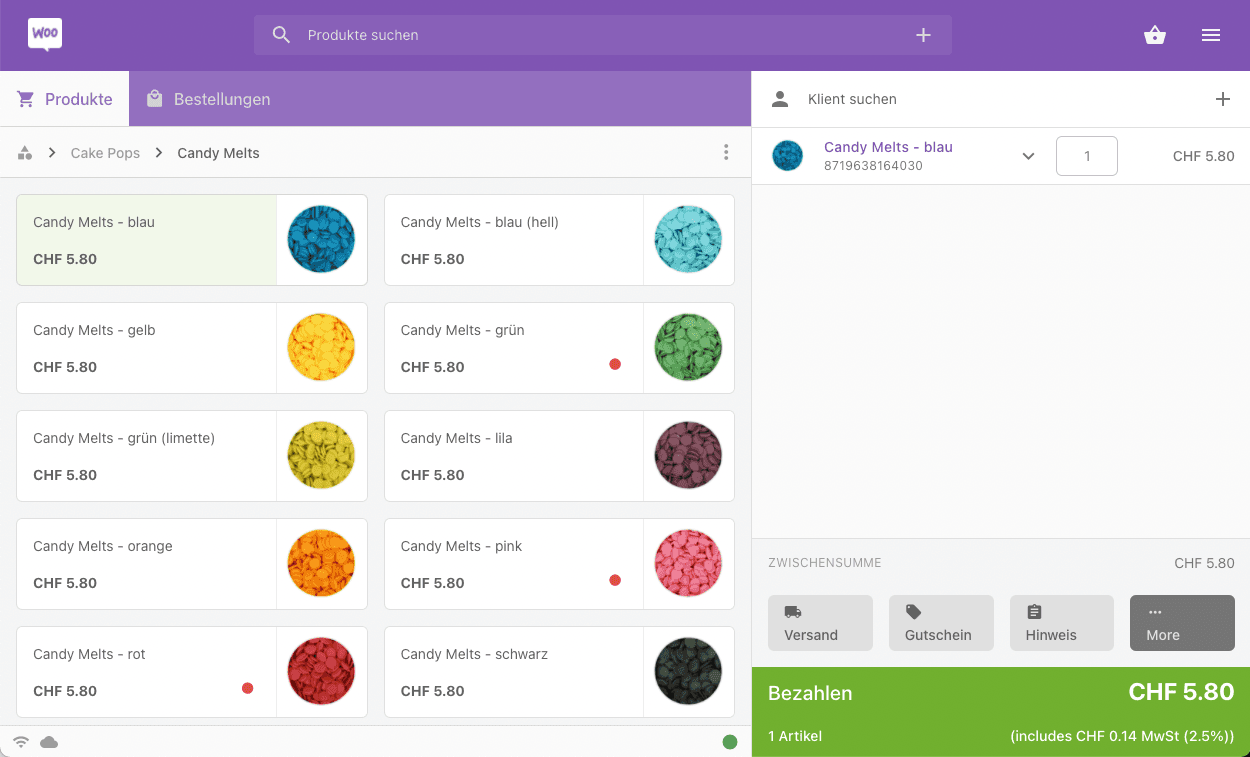Viewport: 1250px width, 757px height.
Task: Open the basket icon in header
Action: pos(1155,35)
